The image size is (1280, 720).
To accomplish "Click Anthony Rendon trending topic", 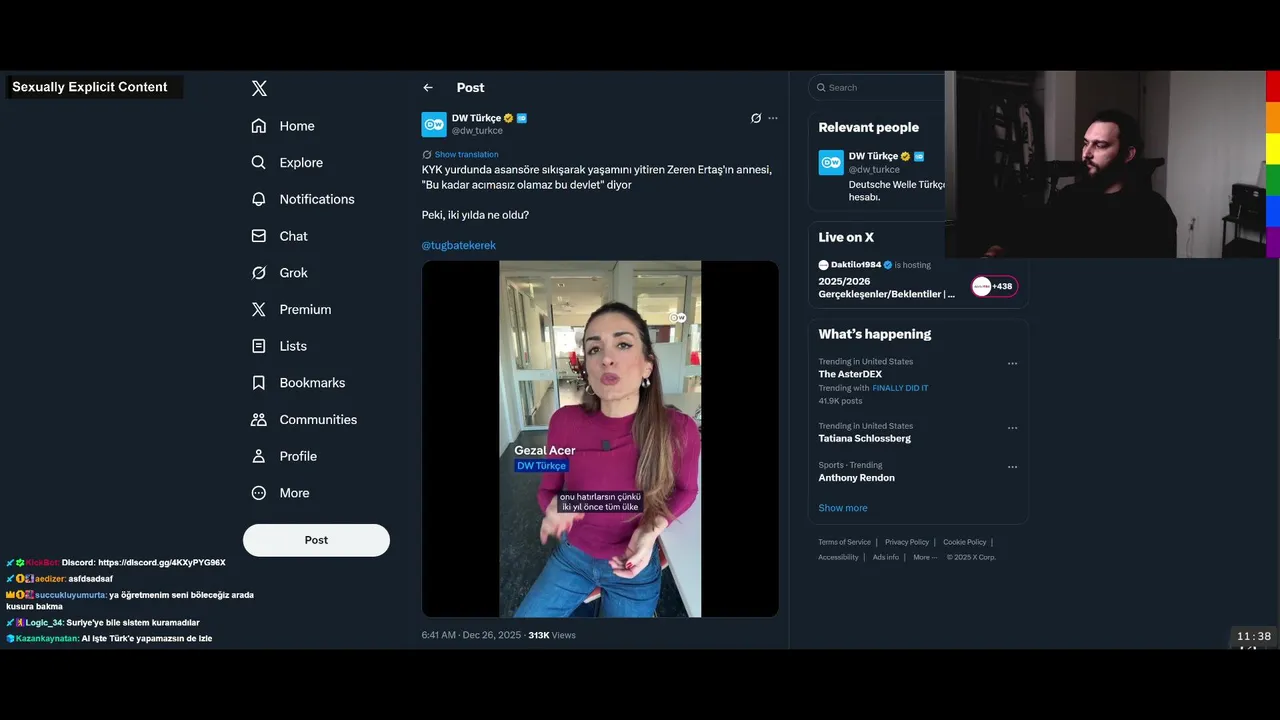I will click(x=857, y=478).
